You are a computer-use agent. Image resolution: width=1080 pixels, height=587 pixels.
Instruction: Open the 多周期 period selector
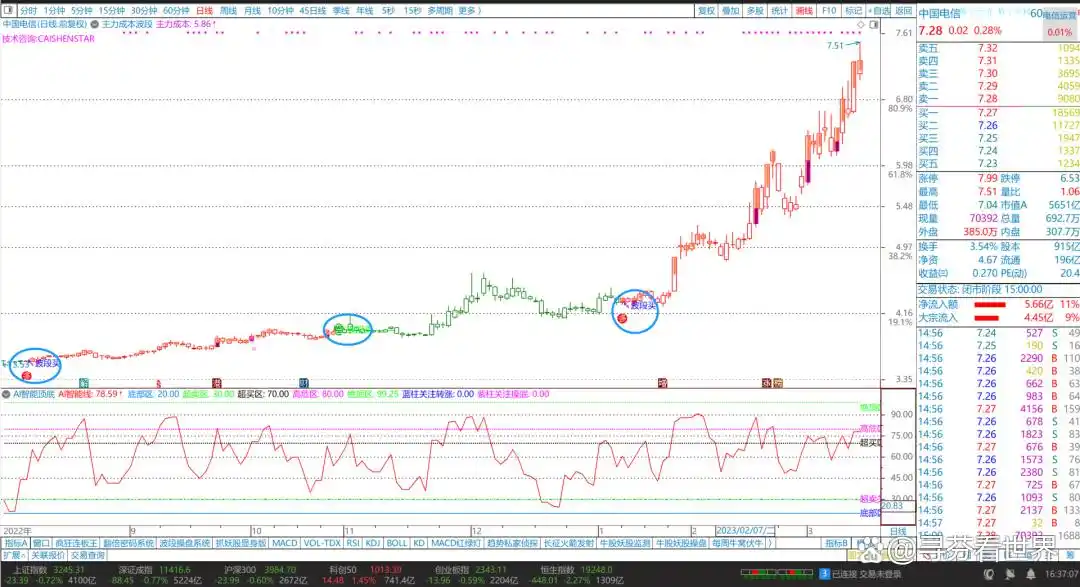coord(440,7)
